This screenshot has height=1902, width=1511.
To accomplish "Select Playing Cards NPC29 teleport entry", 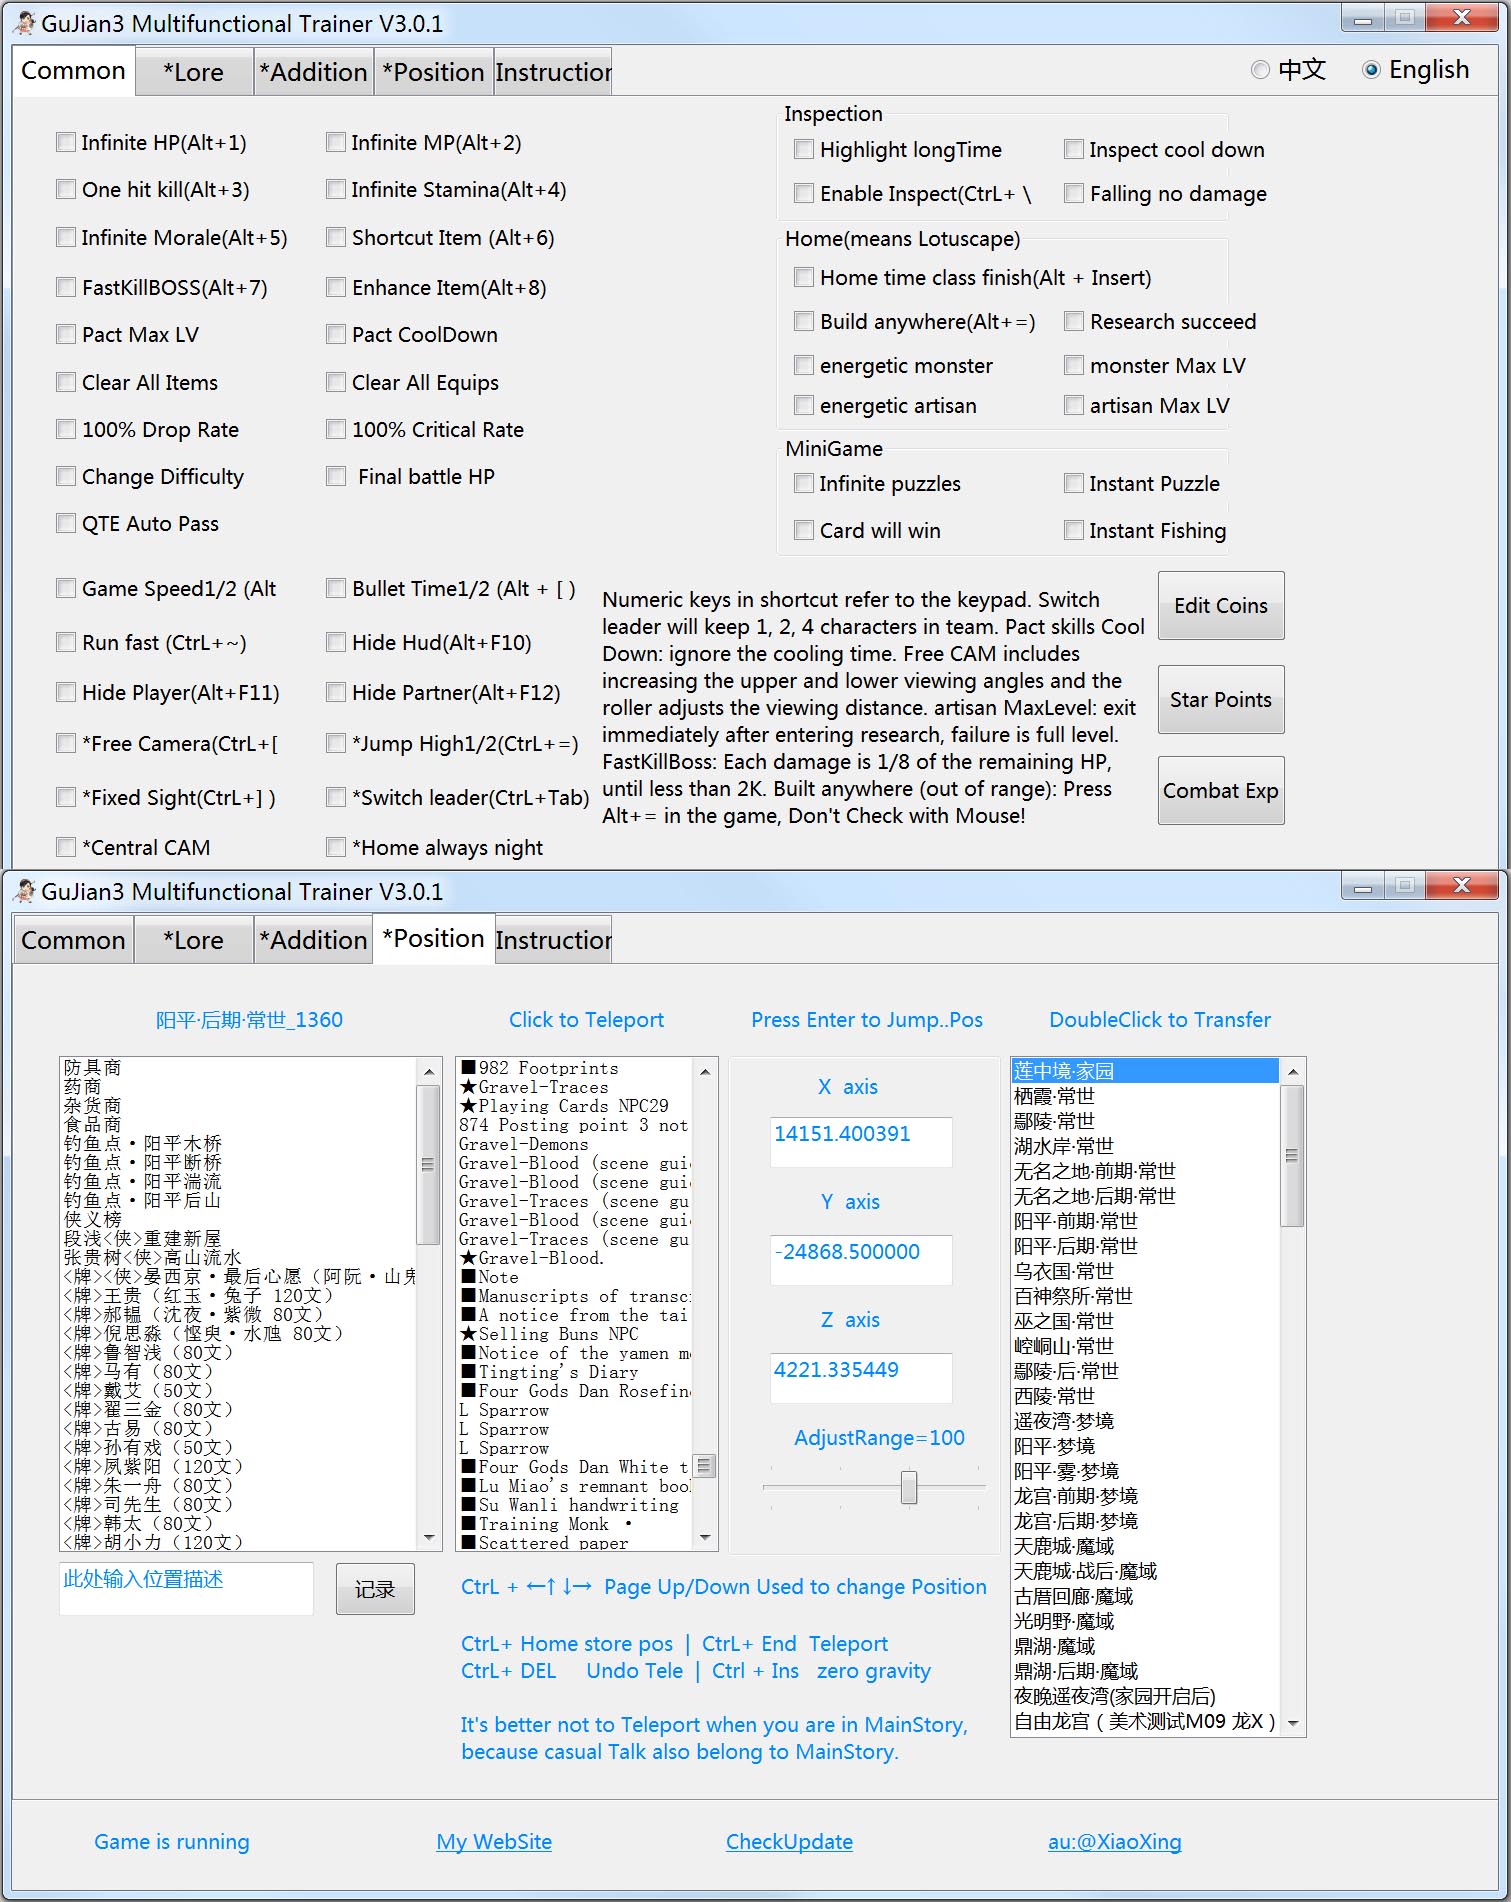I will pyautogui.click(x=575, y=1106).
